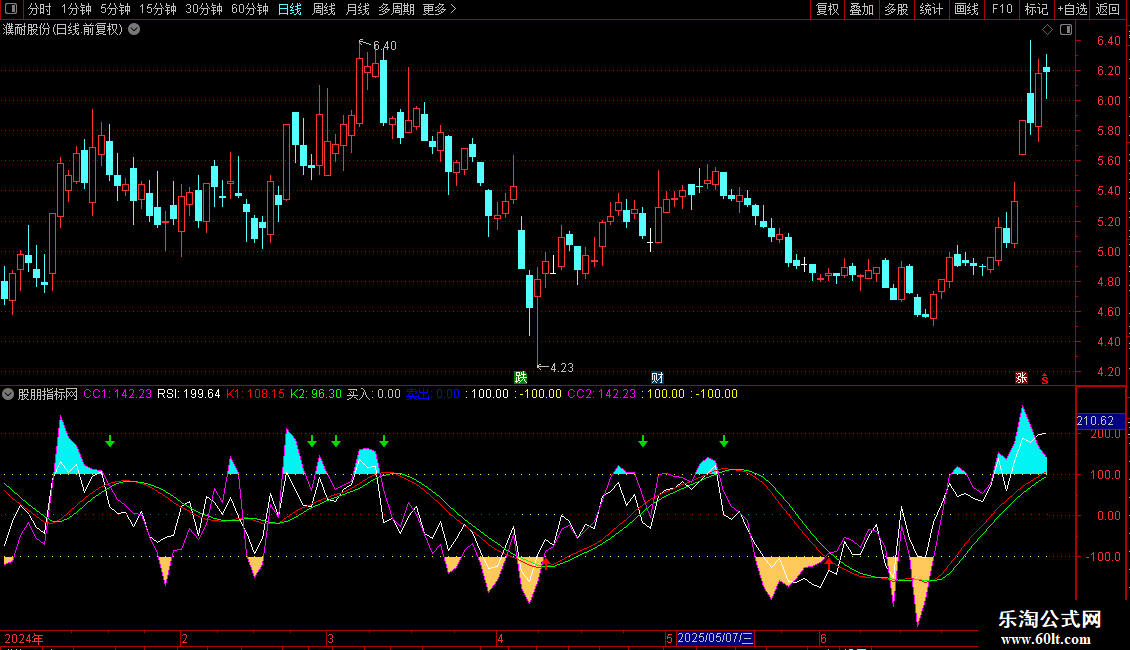The image size is (1130, 650).
Task: Click the 5.00 price axis label
Action: (1108, 252)
